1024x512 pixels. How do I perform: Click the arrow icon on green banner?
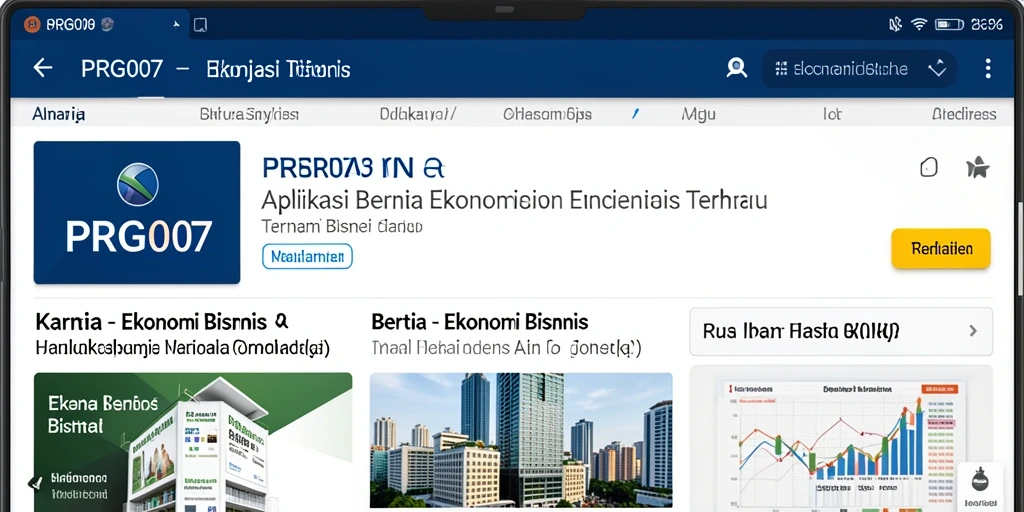pos(36,483)
